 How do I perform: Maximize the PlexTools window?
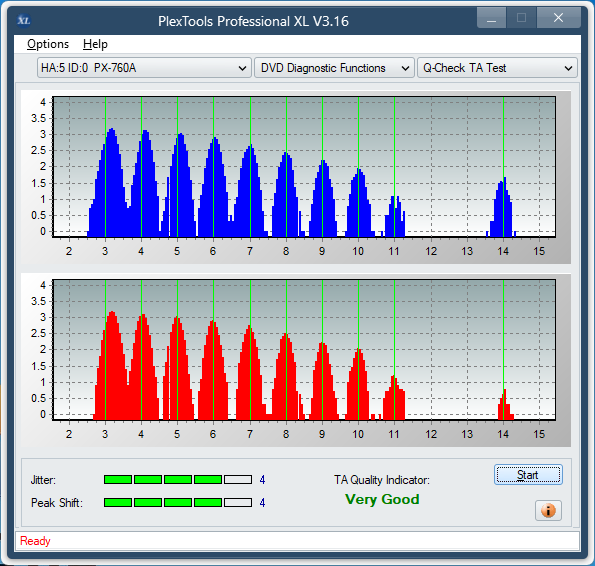coord(521,18)
